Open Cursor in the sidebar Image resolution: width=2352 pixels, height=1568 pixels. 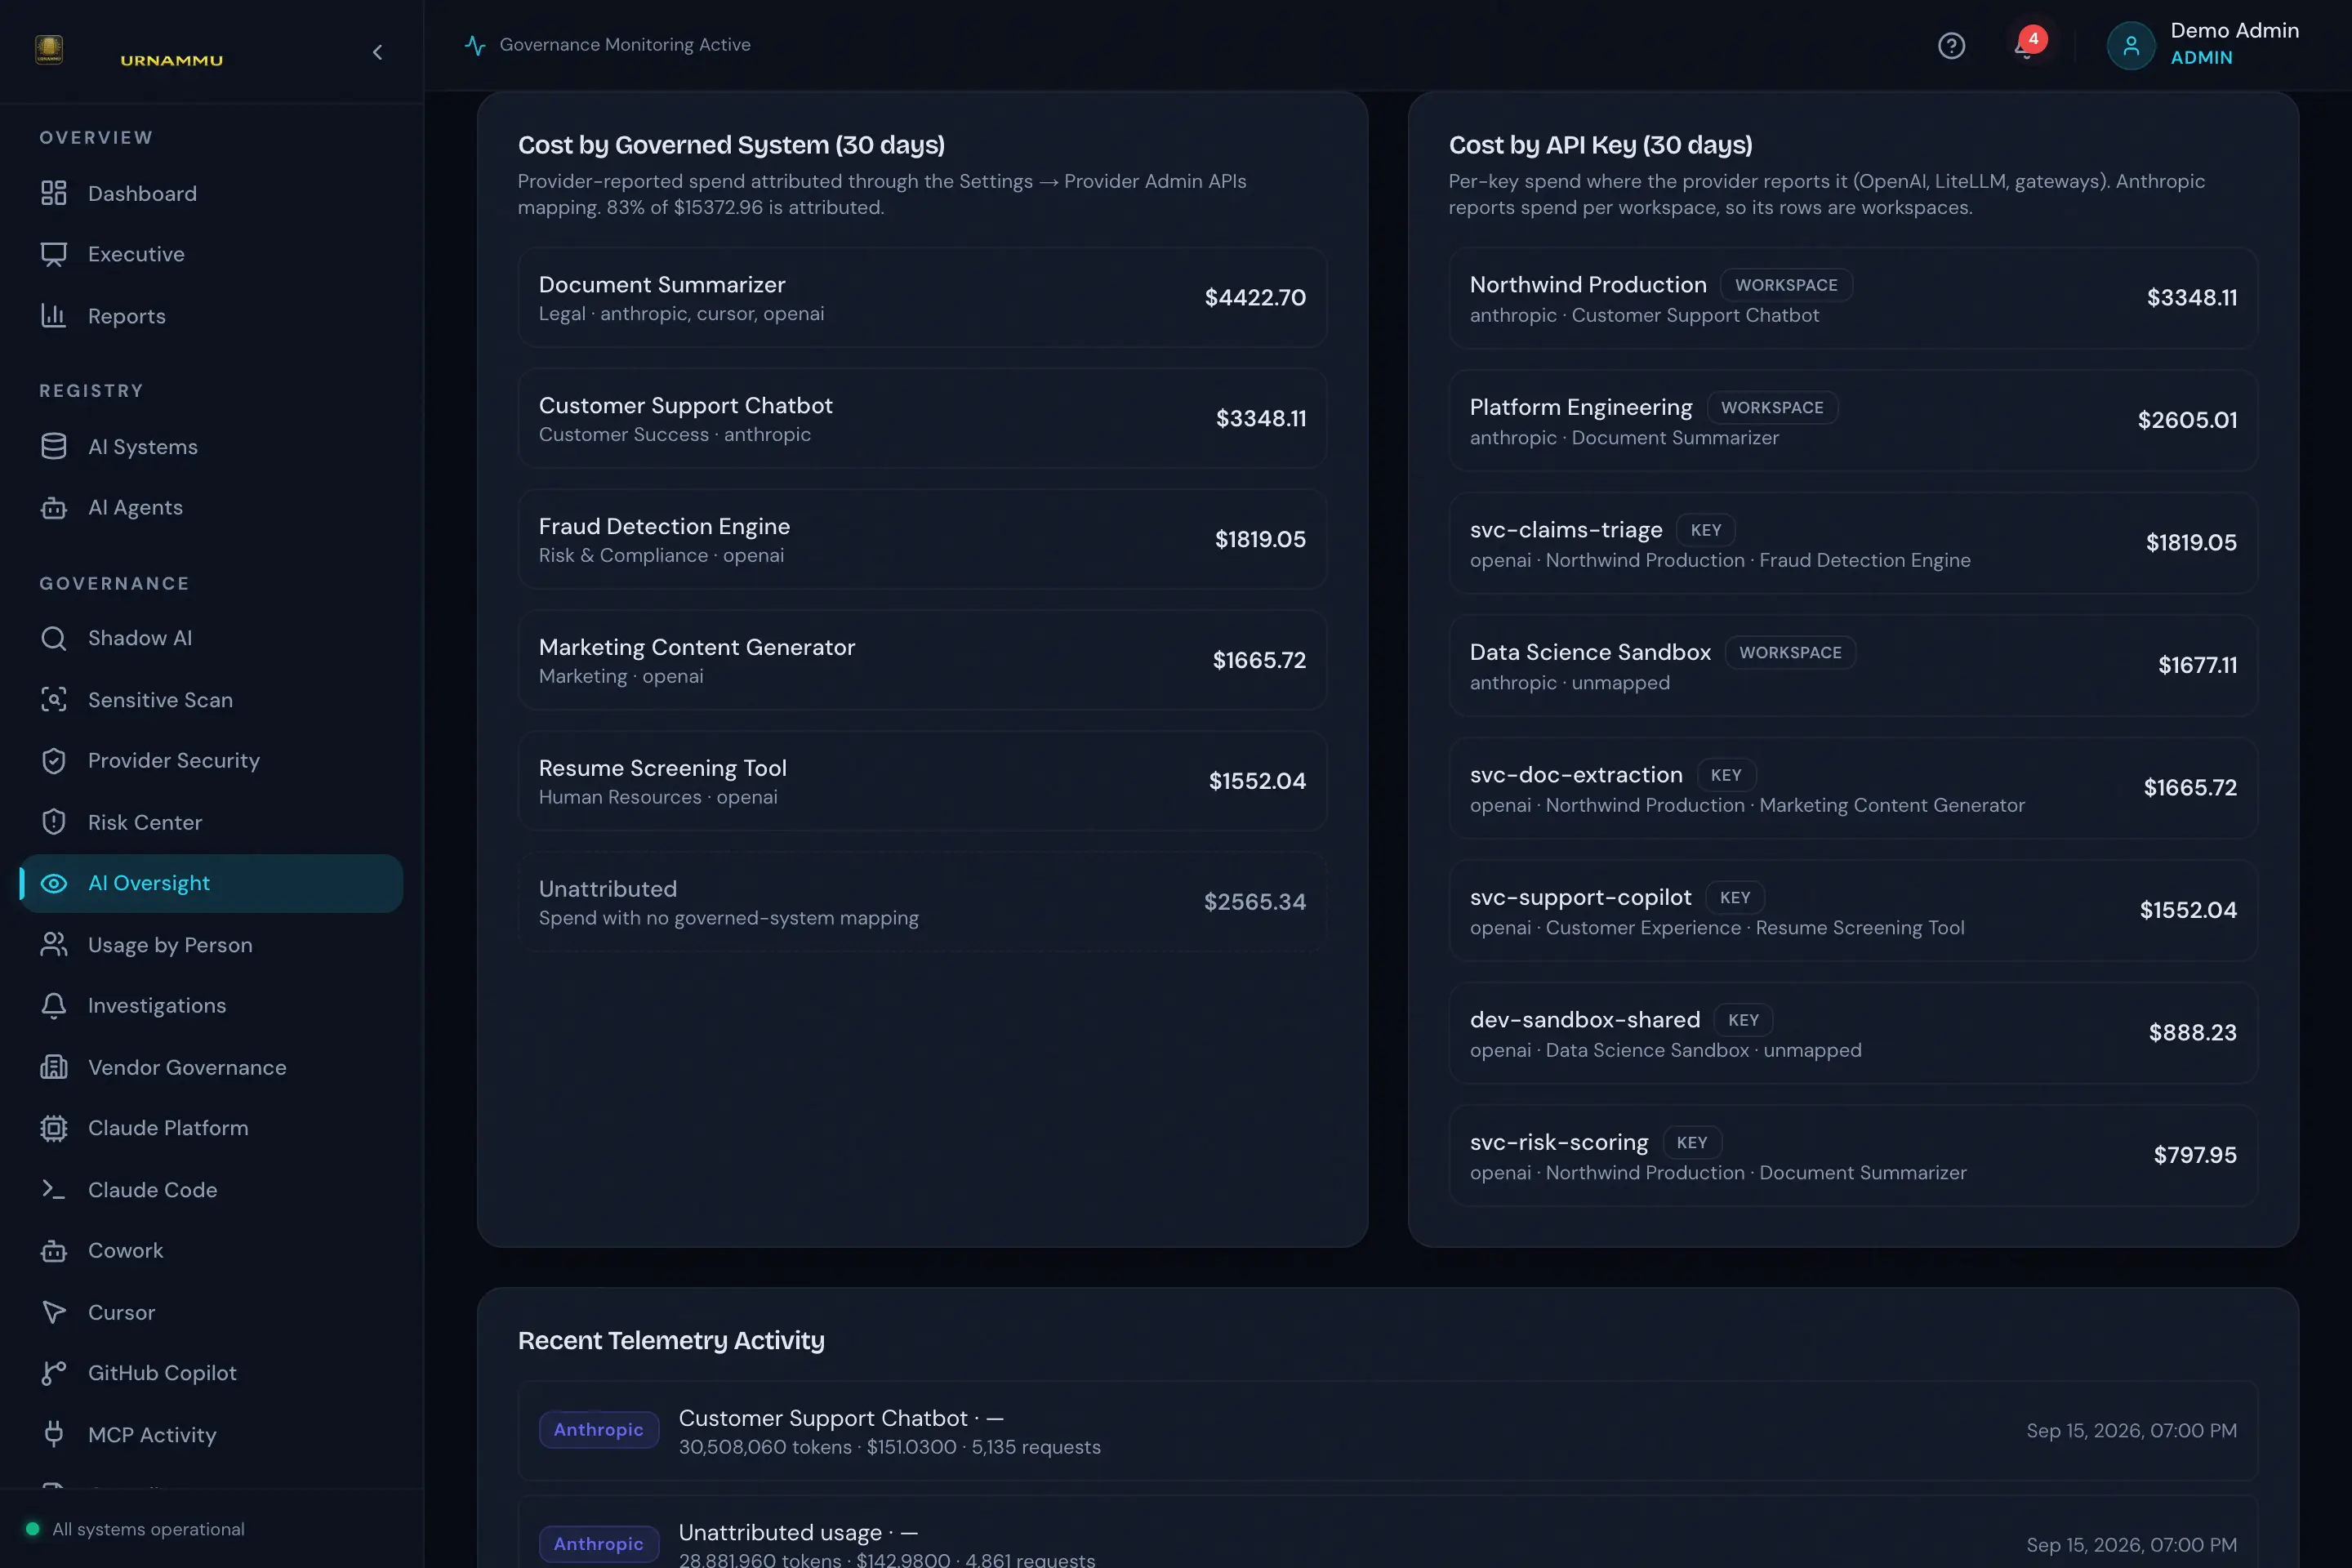pyautogui.click(x=211, y=1312)
